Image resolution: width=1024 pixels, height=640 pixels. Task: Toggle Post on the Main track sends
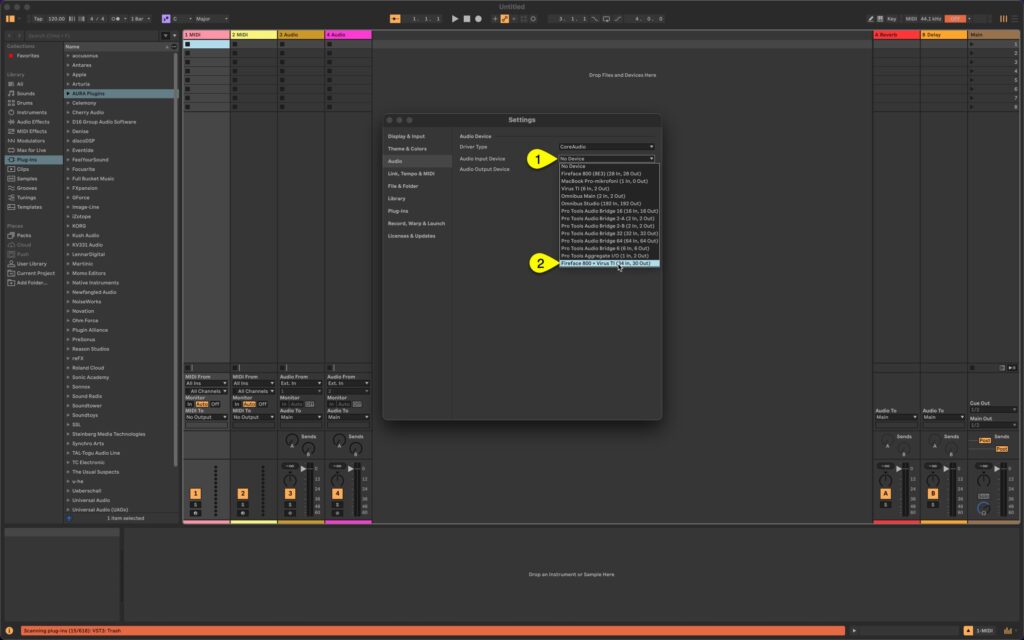coord(986,438)
